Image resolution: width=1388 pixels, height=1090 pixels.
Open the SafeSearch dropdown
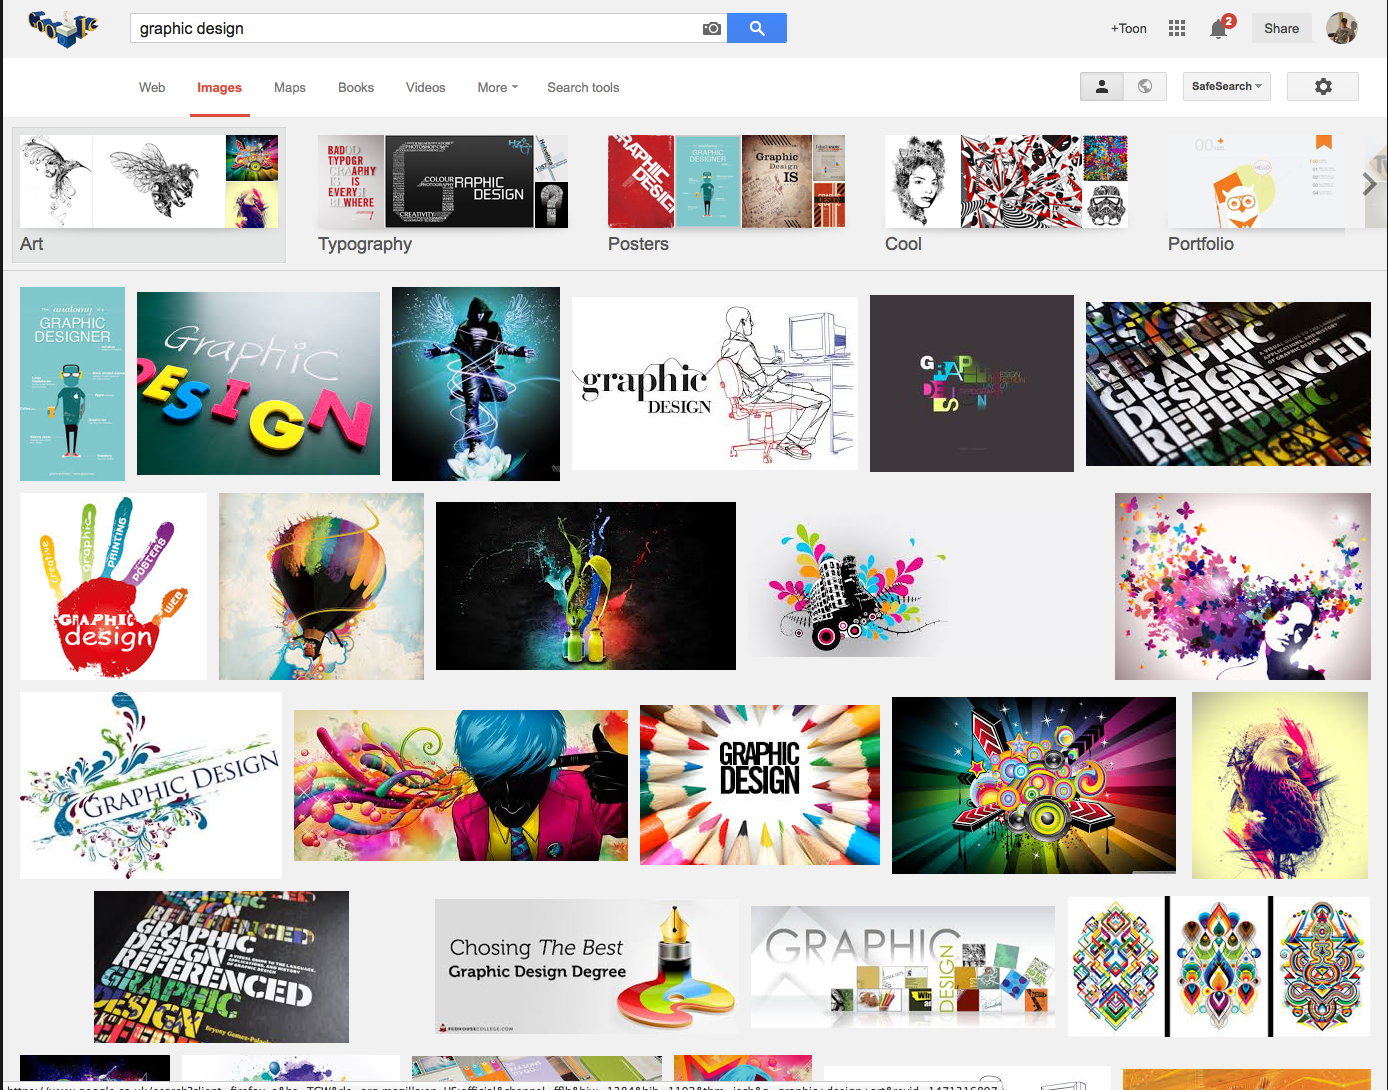(x=1226, y=86)
